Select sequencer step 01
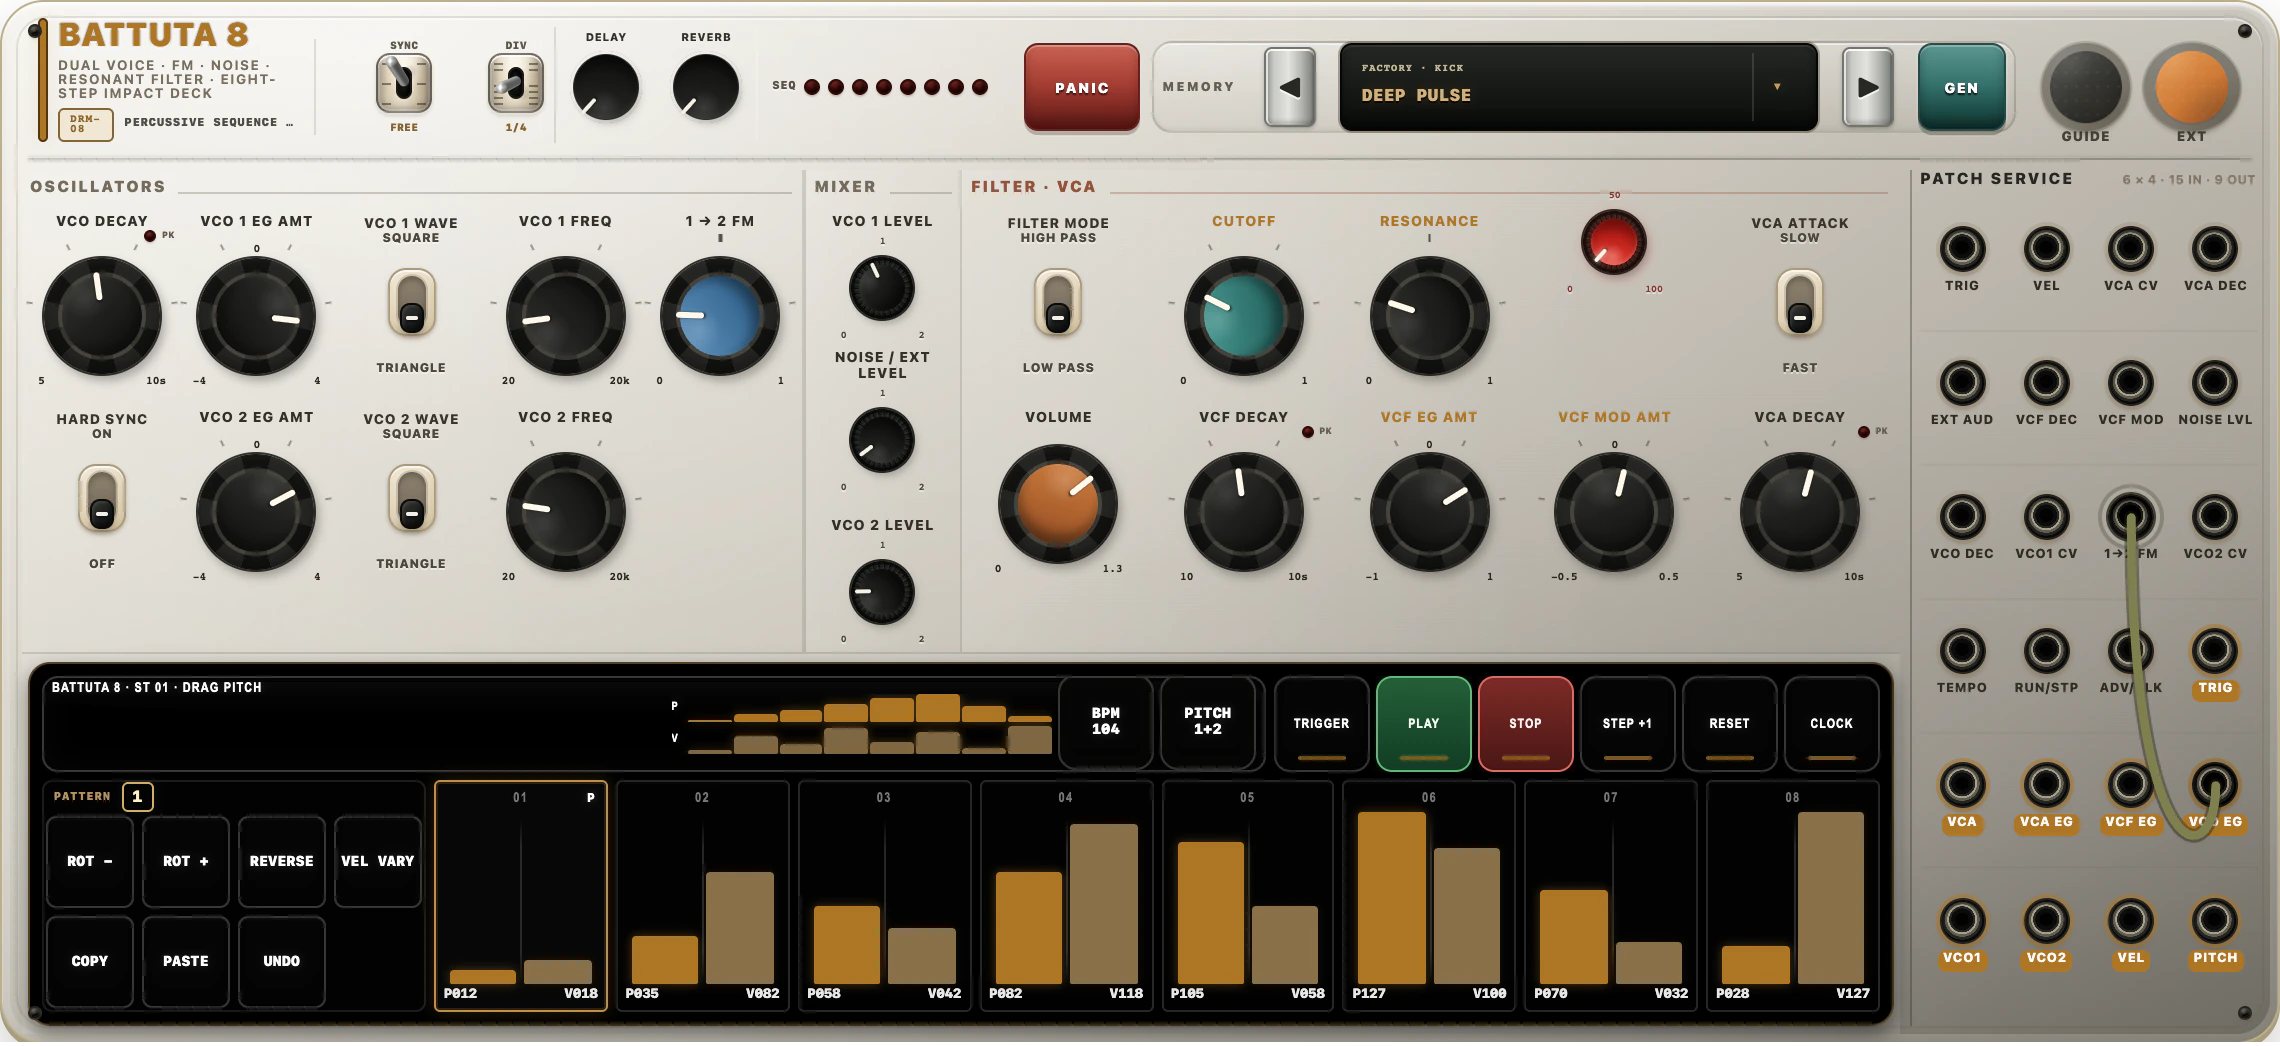The width and height of the screenshot is (2280, 1046). (521, 896)
